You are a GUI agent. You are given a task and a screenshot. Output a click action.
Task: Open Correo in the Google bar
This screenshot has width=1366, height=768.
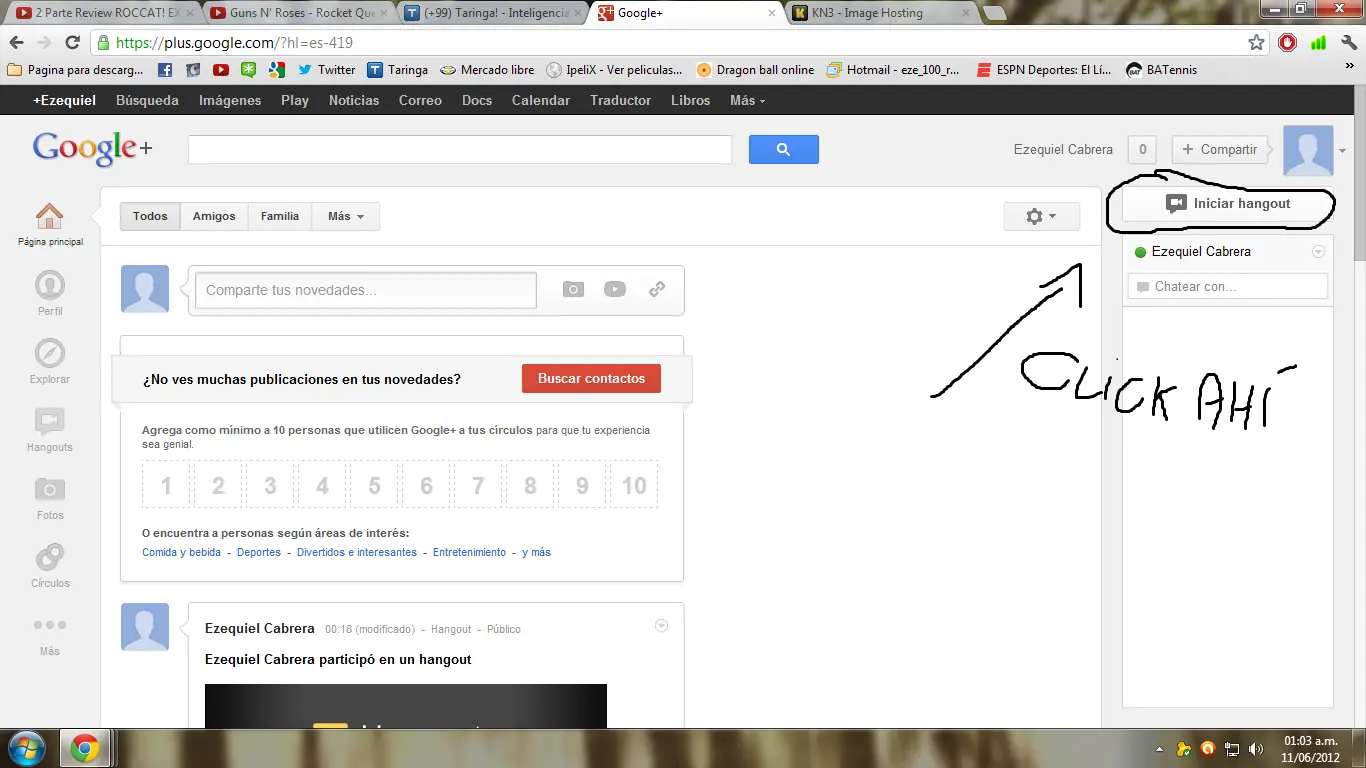pos(420,100)
